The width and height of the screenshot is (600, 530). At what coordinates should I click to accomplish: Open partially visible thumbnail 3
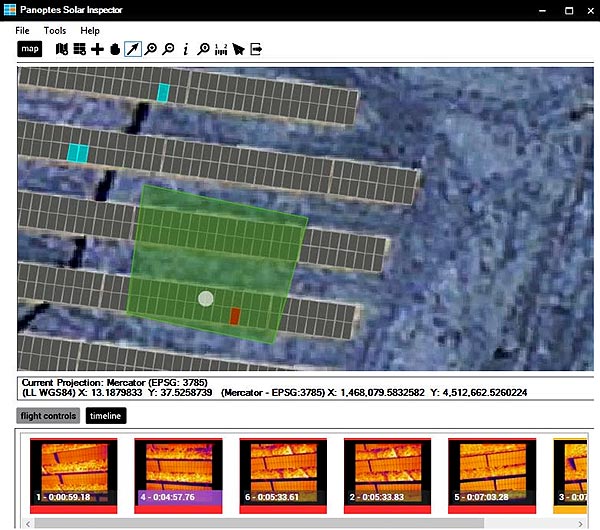[x=570, y=476]
